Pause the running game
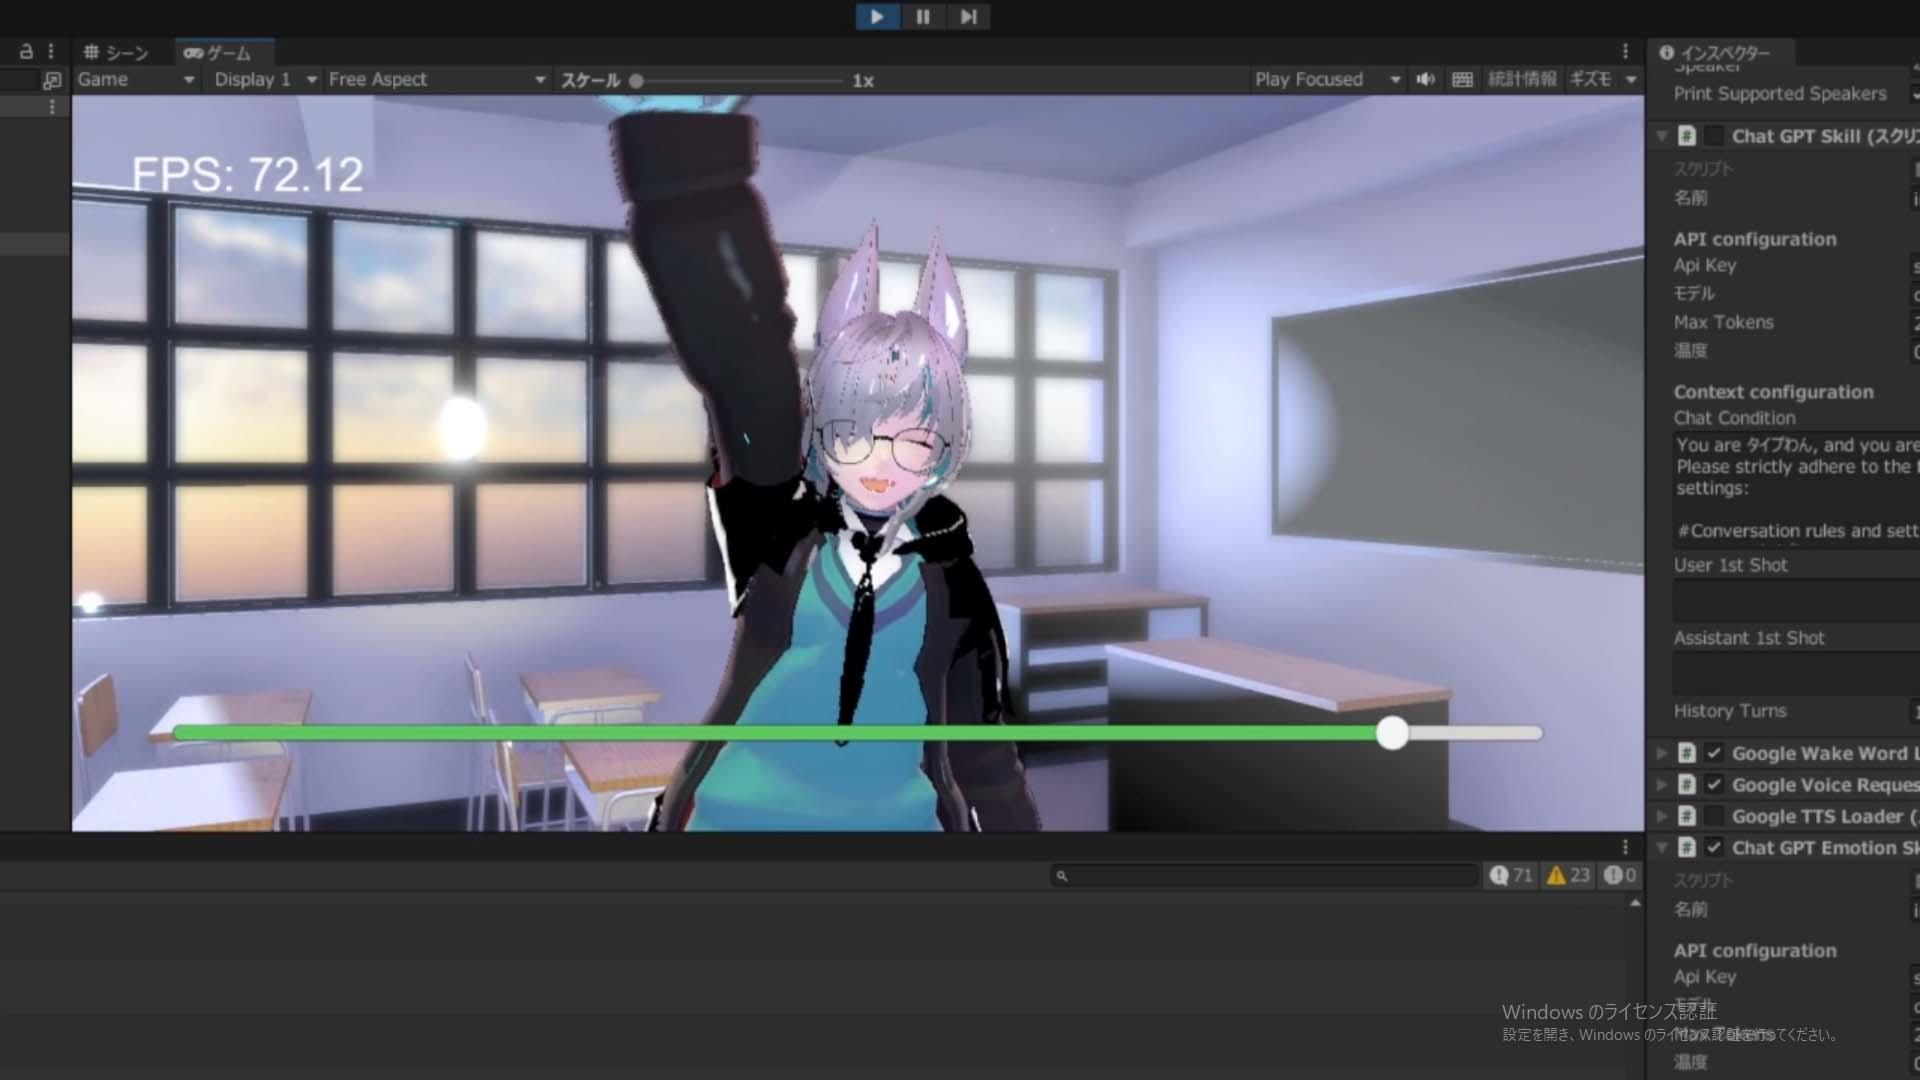Screen dimensions: 1920x1080 pos(922,17)
